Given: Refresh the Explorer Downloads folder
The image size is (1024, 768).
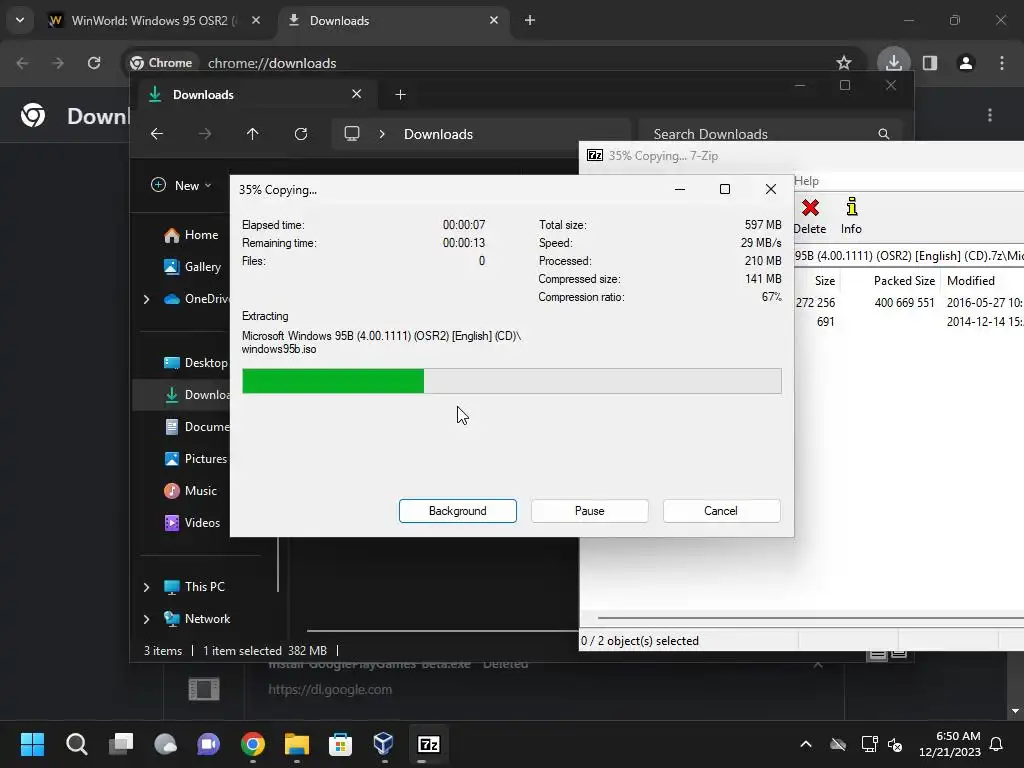Looking at the screenshot, I should pos(300,134).
